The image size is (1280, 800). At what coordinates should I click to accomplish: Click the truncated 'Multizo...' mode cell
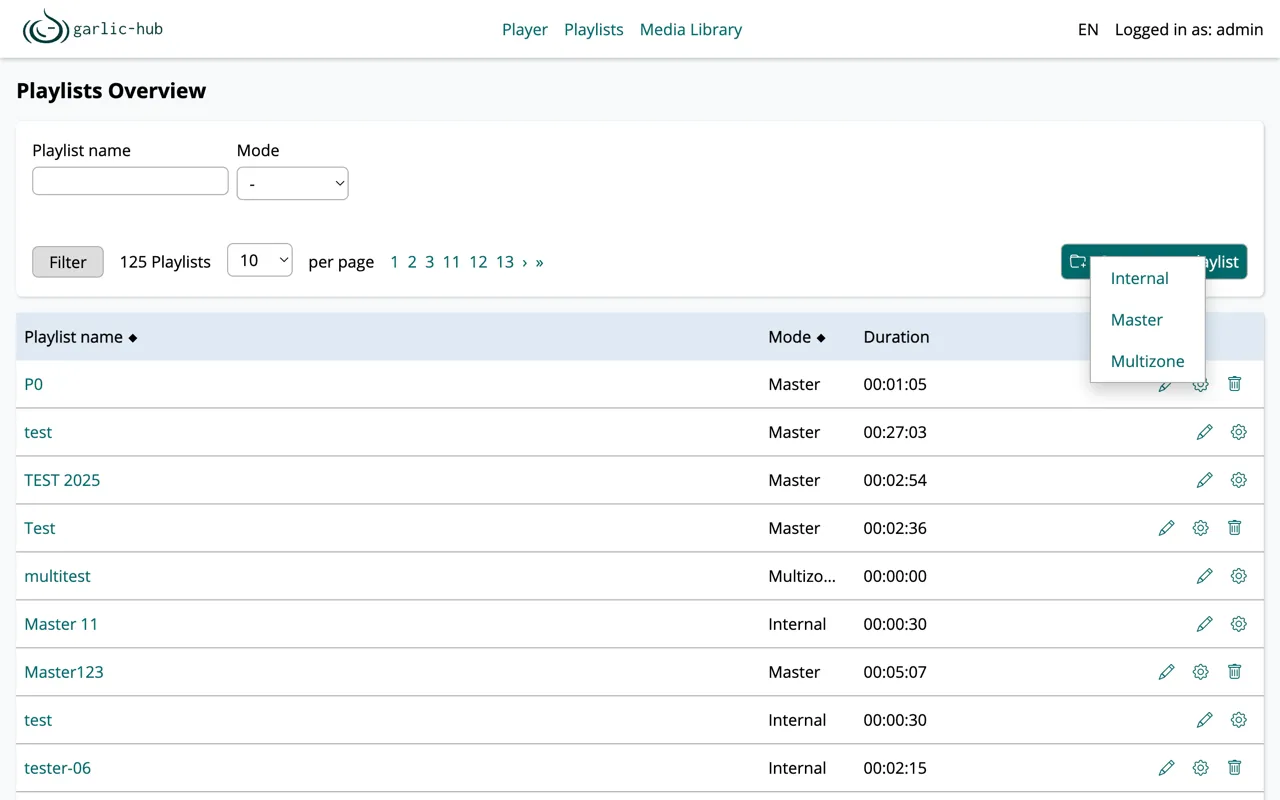802,576
